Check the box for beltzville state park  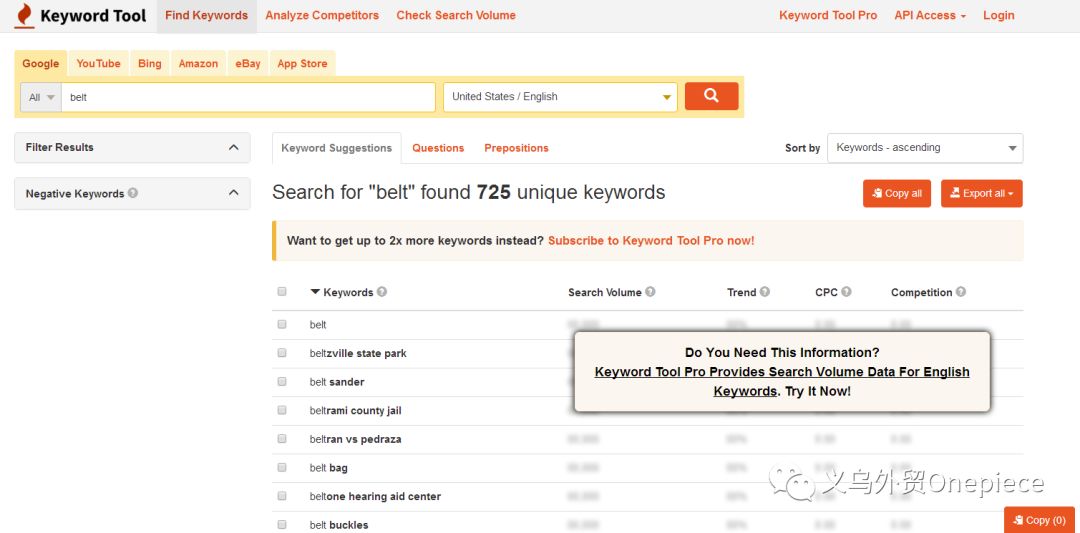(282, 353)
